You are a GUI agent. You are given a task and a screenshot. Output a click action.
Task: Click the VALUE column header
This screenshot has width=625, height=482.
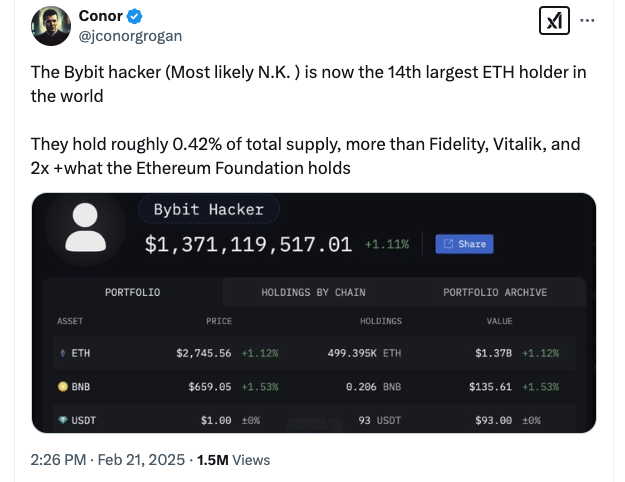pos(499,321)
